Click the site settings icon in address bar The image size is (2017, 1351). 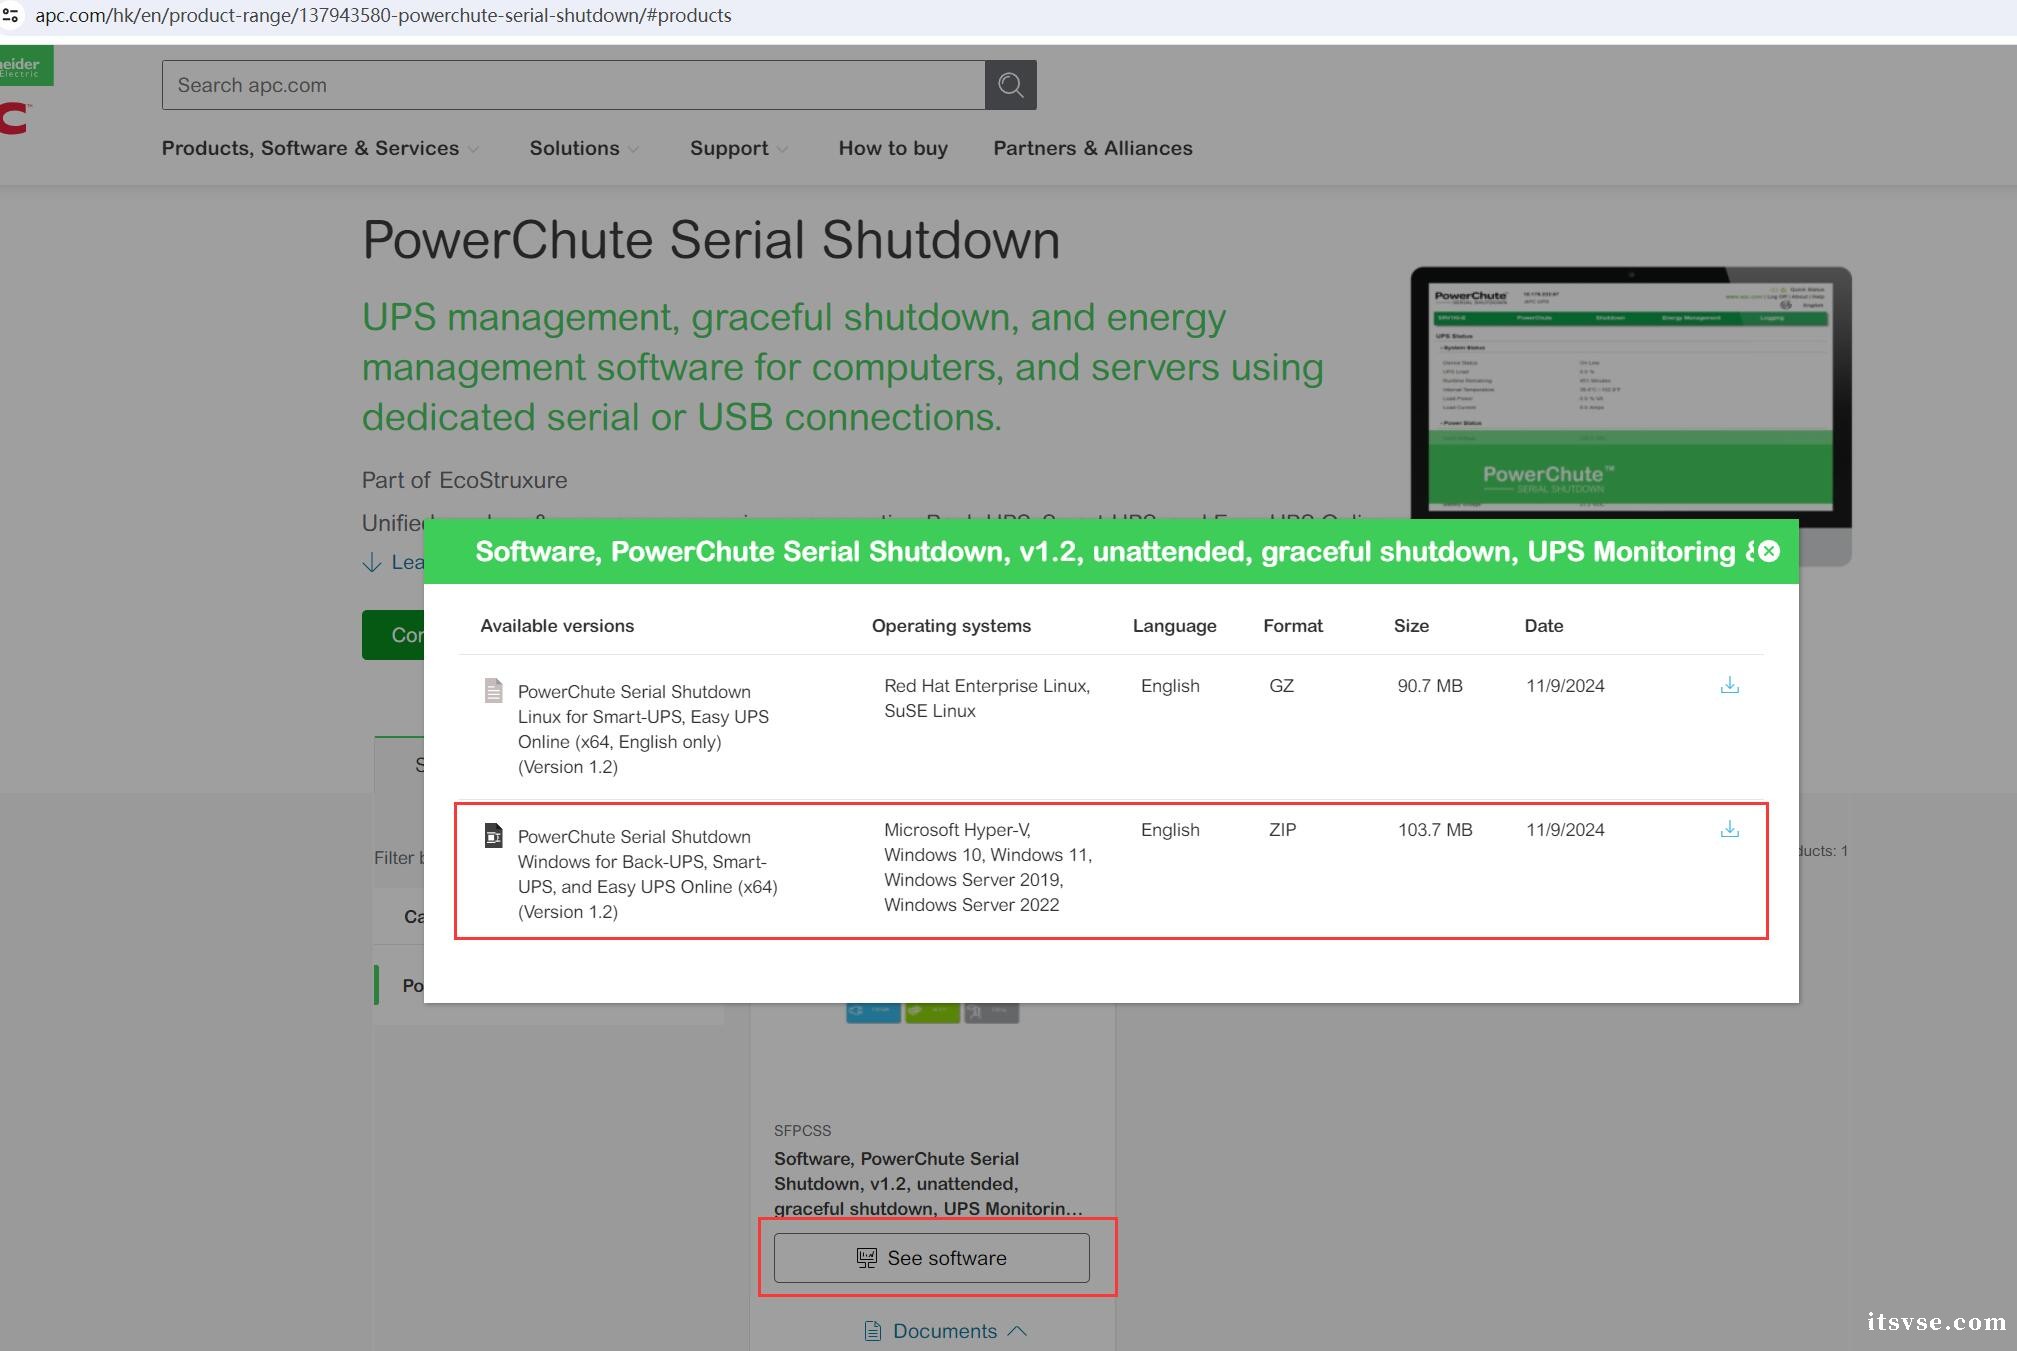pos(10,15)
